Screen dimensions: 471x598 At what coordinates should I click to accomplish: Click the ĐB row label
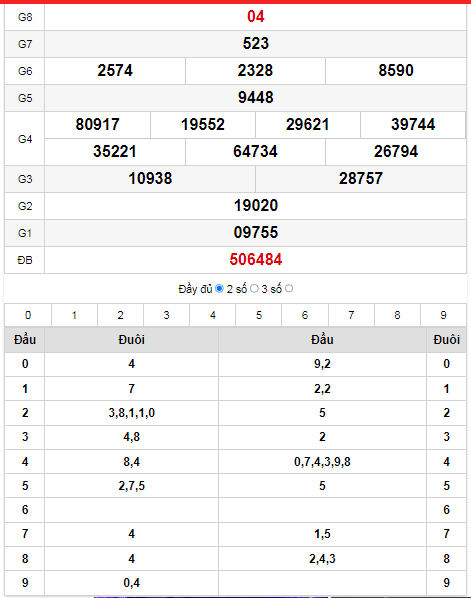(25, 260)
